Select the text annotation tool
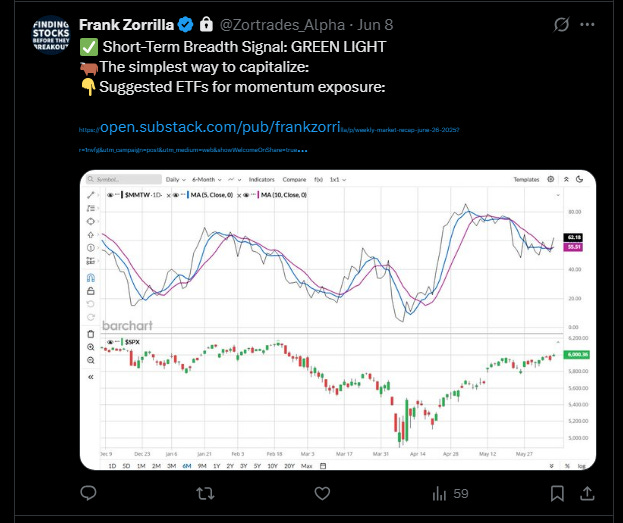623x523 pixels. click(91, 208)
